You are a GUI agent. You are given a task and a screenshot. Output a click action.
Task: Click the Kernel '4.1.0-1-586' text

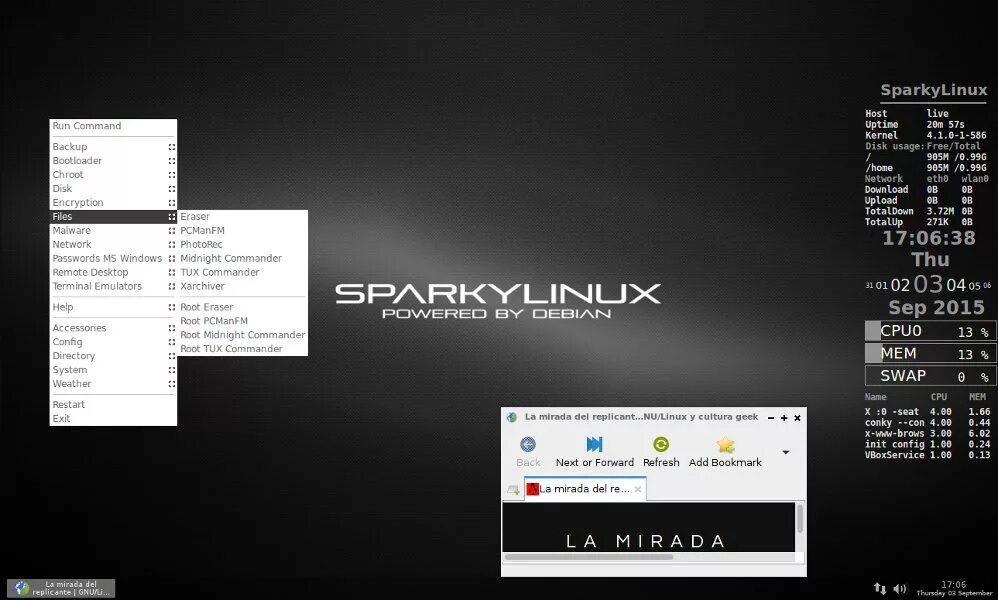pos(956,136)
